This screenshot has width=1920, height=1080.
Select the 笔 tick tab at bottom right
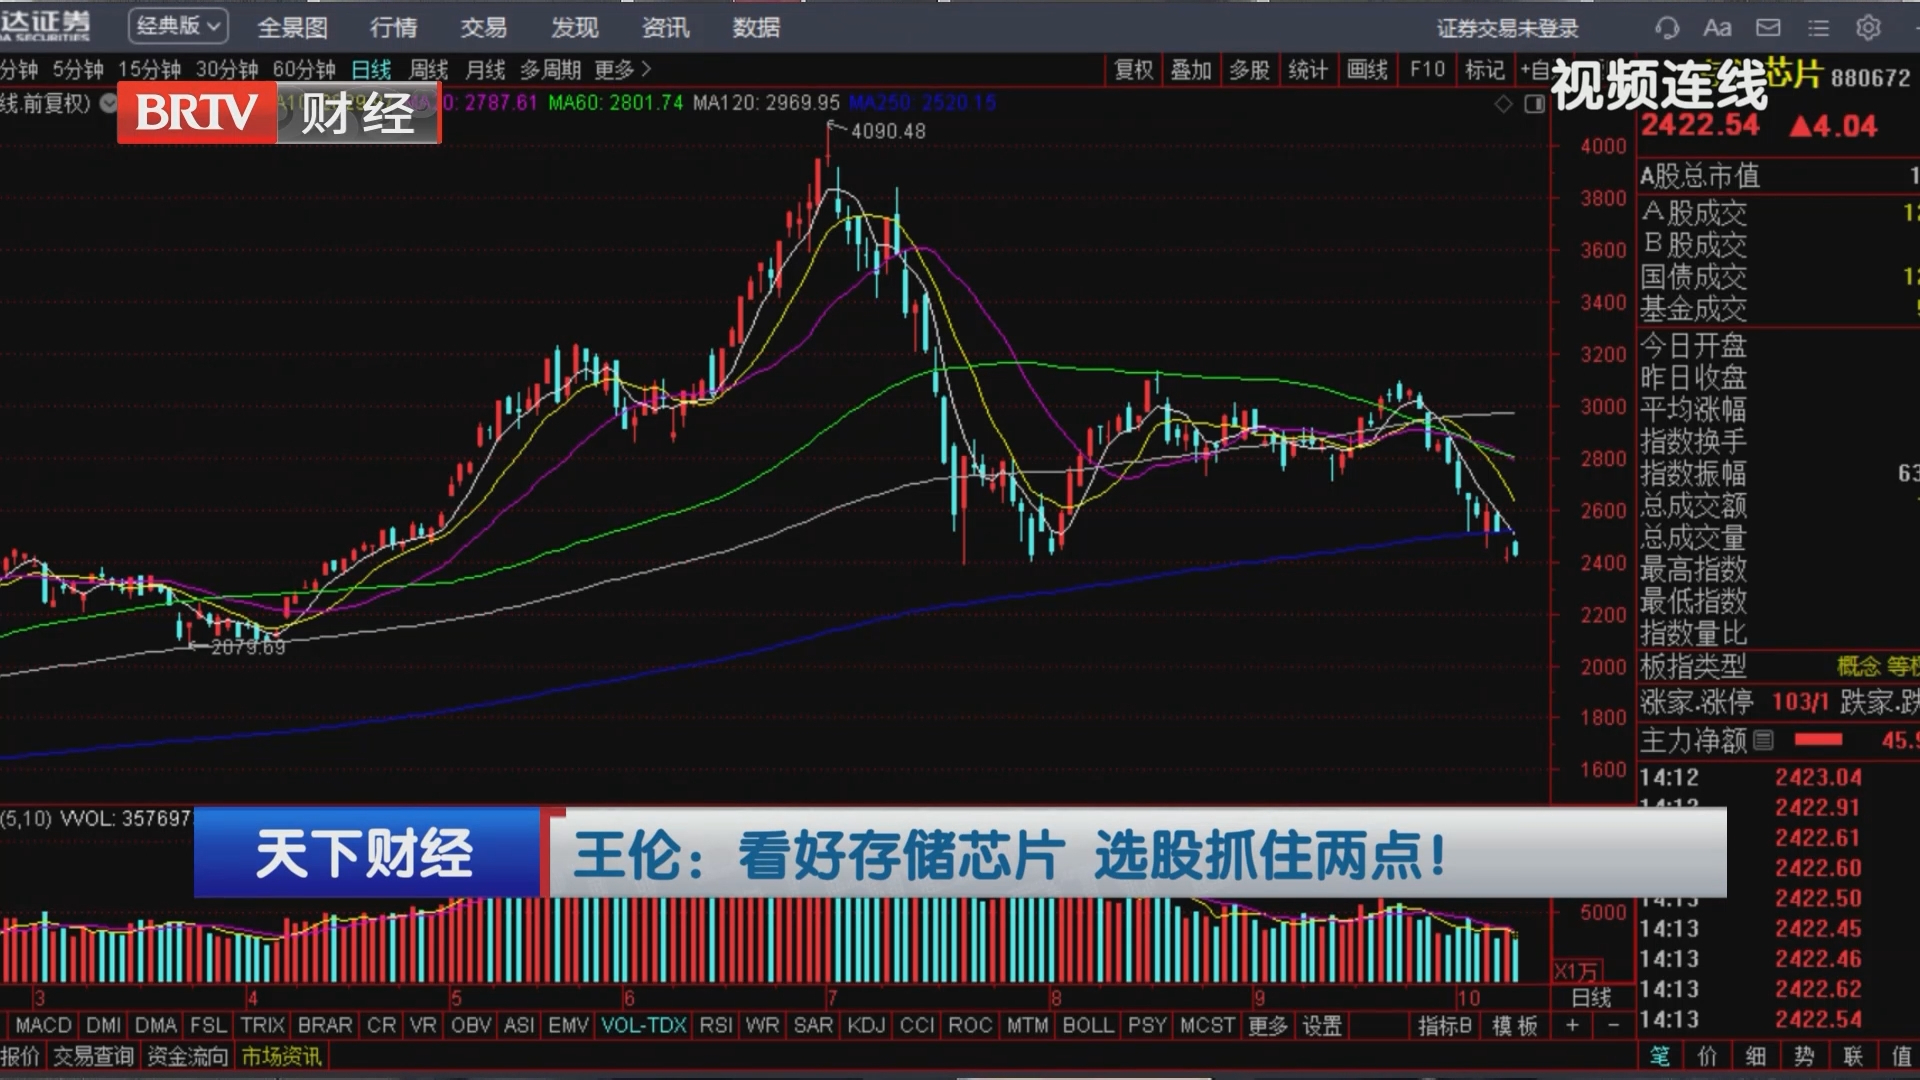1659,1056
